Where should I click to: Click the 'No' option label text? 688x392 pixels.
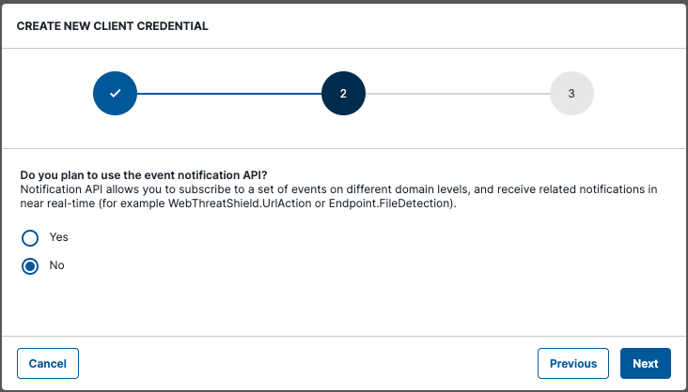point(57,265)
